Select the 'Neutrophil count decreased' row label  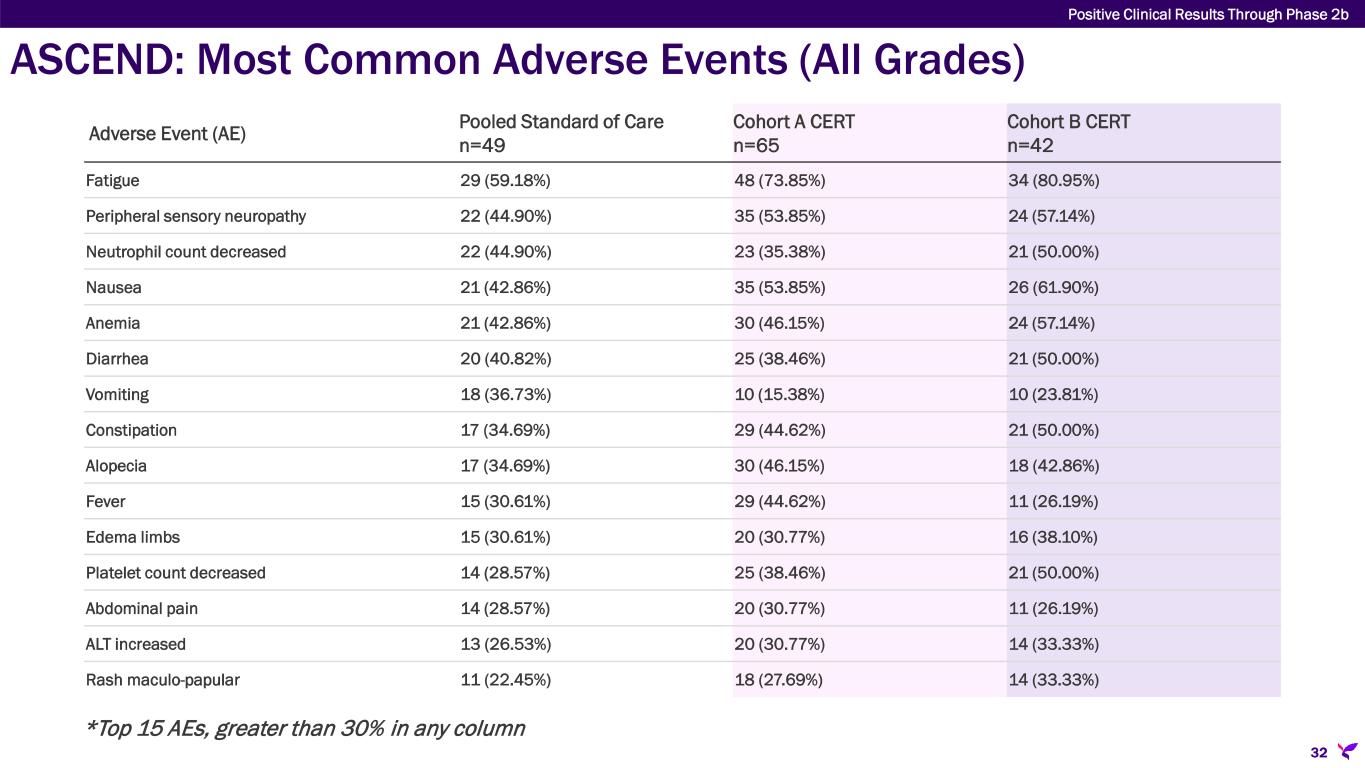[x=186, y=252]
